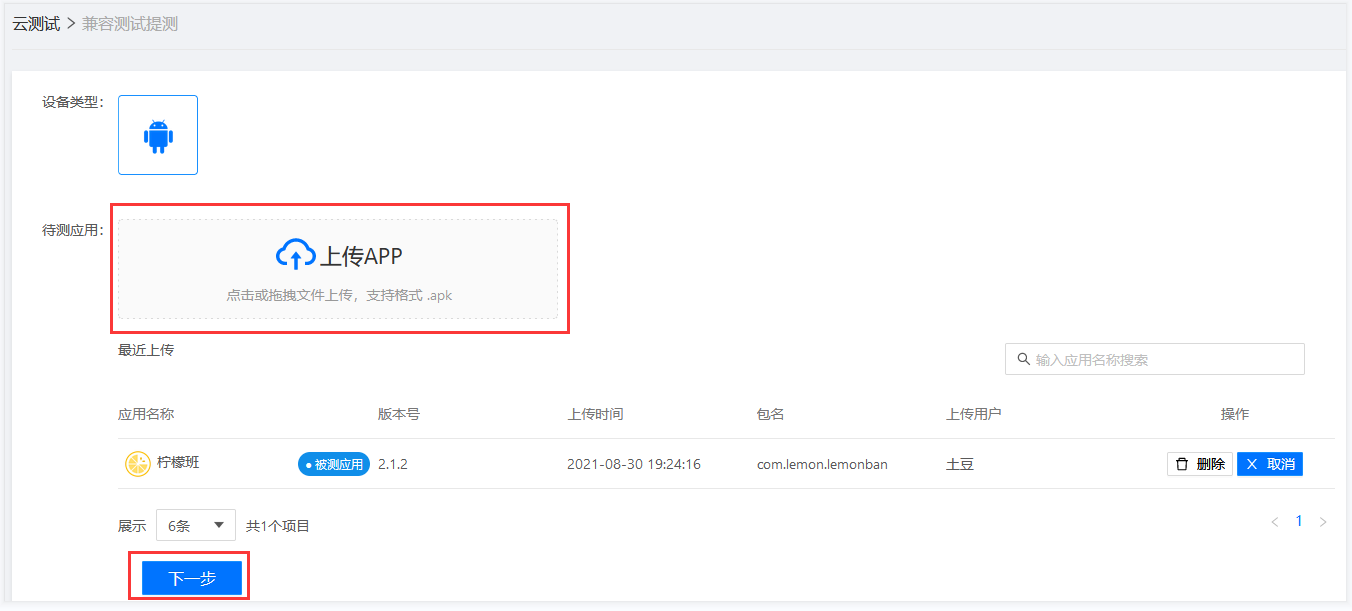This screenshot has width=1352, height=611.
Task: Click the cloud upload icon
Action: click(295, 255)
